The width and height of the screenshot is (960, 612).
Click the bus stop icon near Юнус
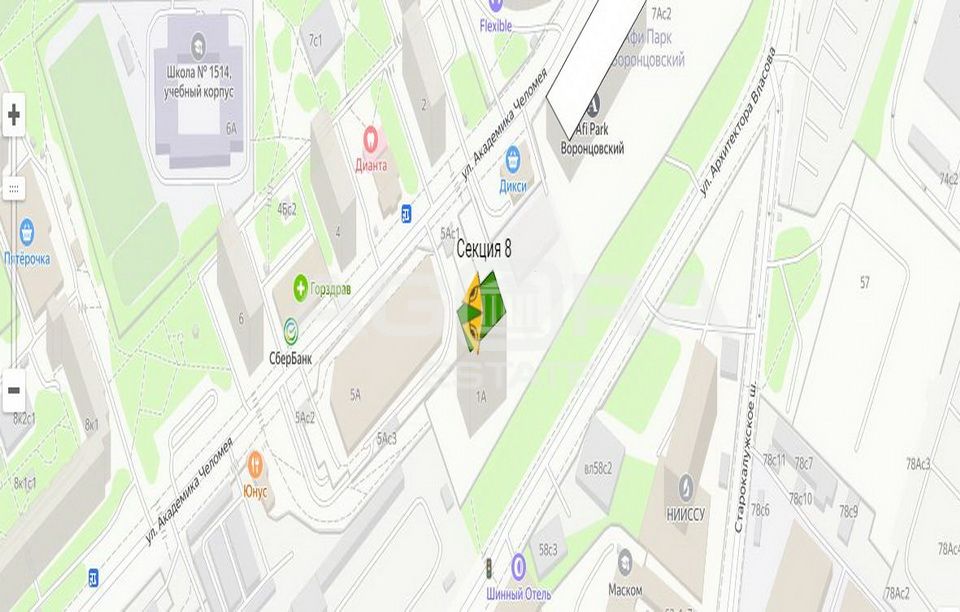[x=93, y=577]
